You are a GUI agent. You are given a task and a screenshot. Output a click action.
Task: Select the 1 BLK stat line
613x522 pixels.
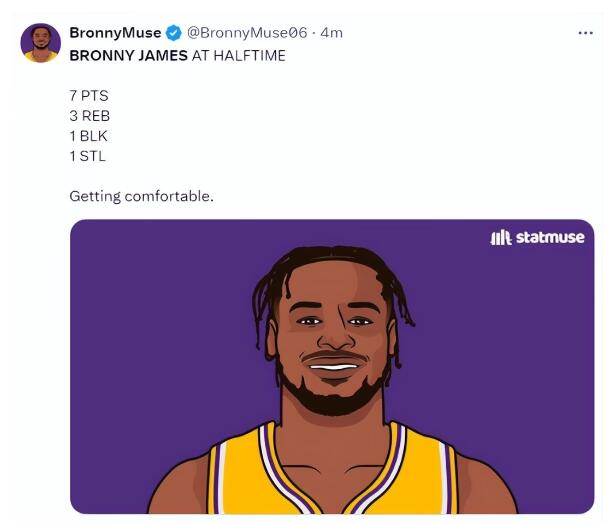(88, 136)
